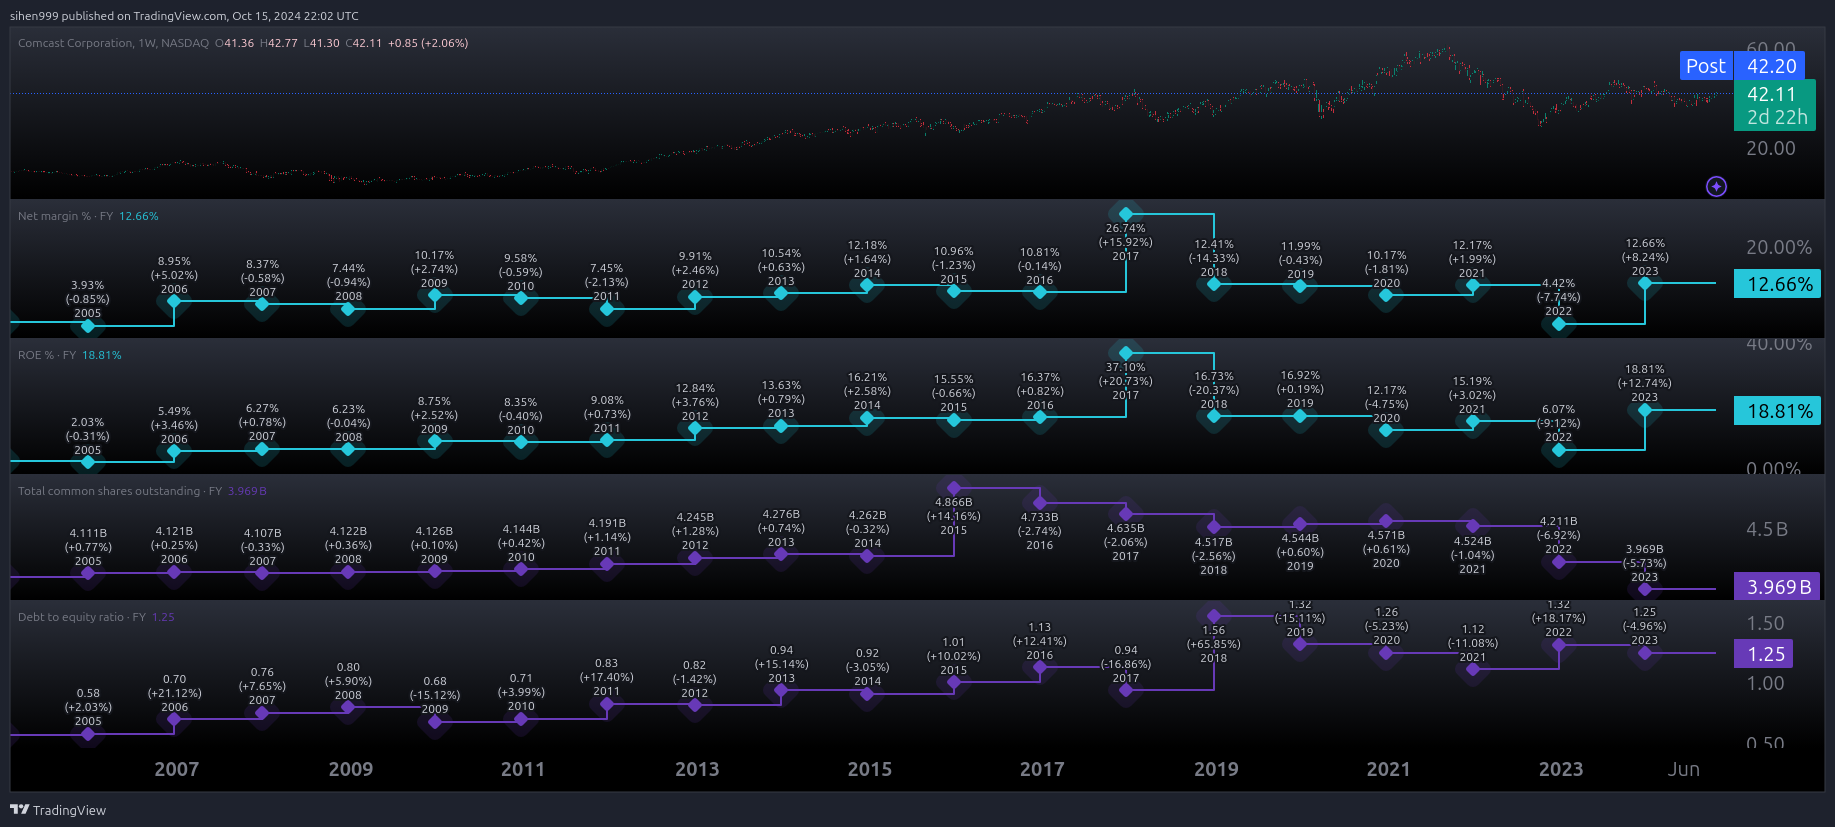Click the 2007 year on time axis
This screenshot has width=1835, height=827.
click(176, 769)
